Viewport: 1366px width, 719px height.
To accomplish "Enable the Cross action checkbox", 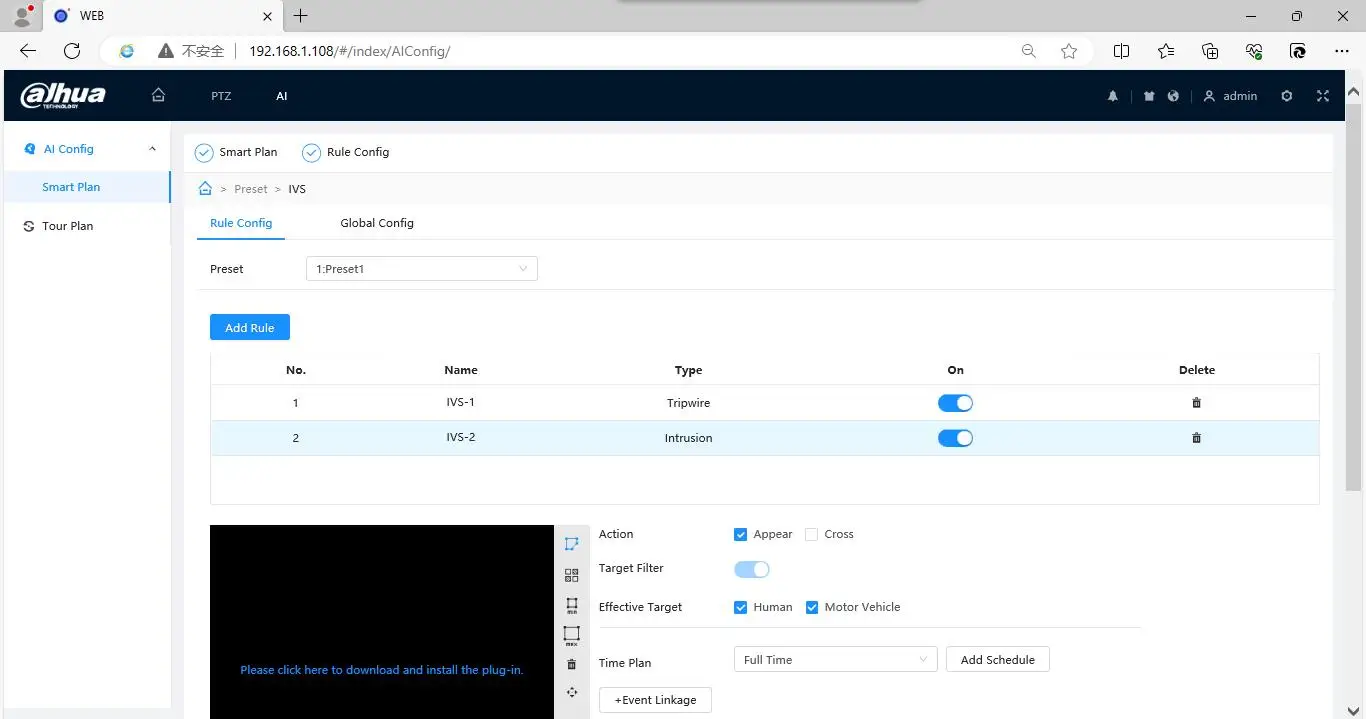I will coord(812,535).
